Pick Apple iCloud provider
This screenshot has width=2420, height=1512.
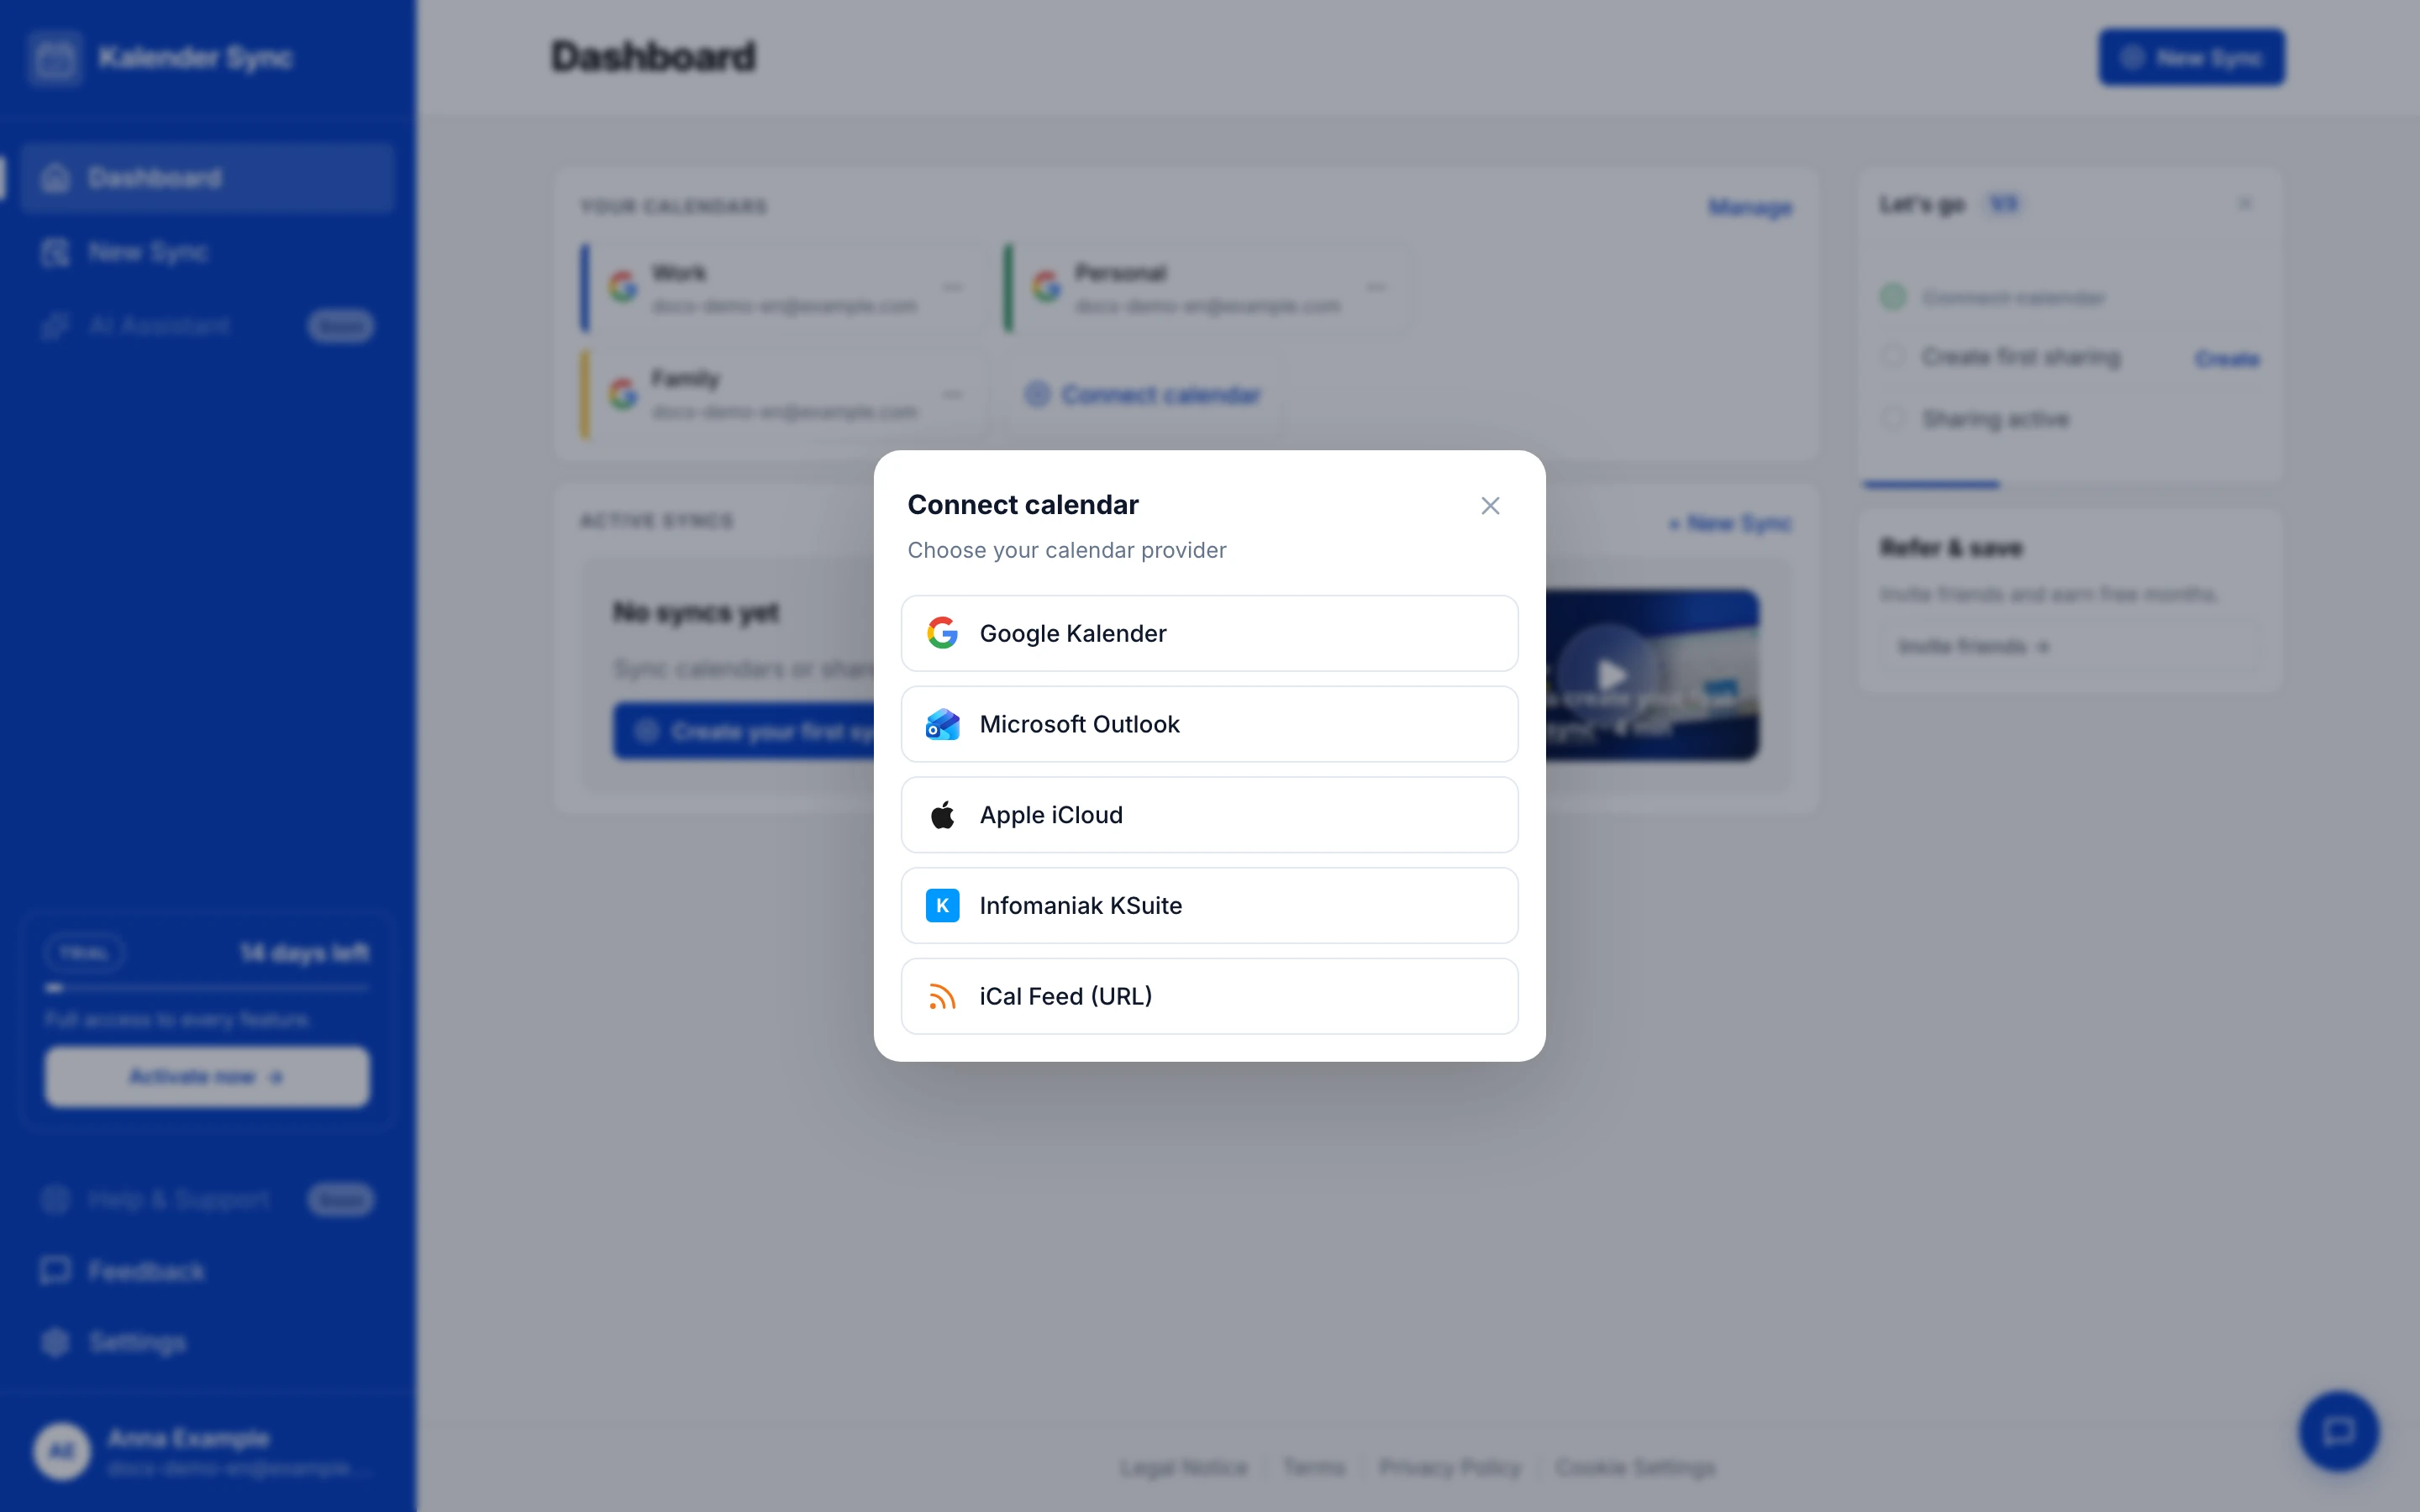(1209, 815)
